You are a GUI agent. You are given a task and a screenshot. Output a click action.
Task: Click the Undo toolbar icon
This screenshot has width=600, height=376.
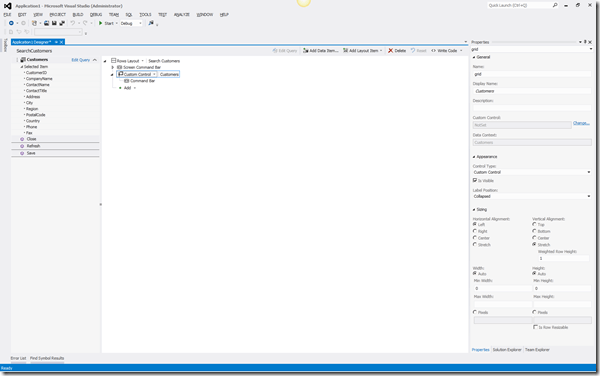tap(72, 23)
